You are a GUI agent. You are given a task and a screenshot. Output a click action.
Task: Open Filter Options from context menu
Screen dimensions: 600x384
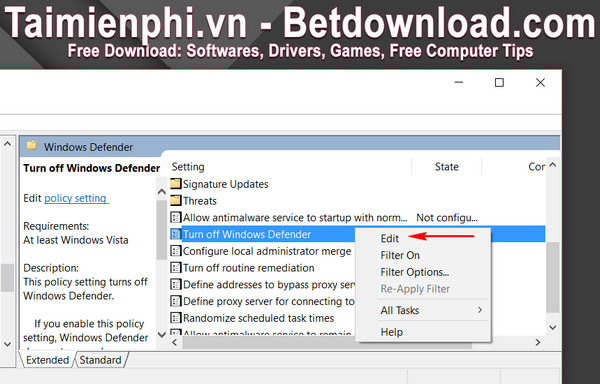pos(414,272)
